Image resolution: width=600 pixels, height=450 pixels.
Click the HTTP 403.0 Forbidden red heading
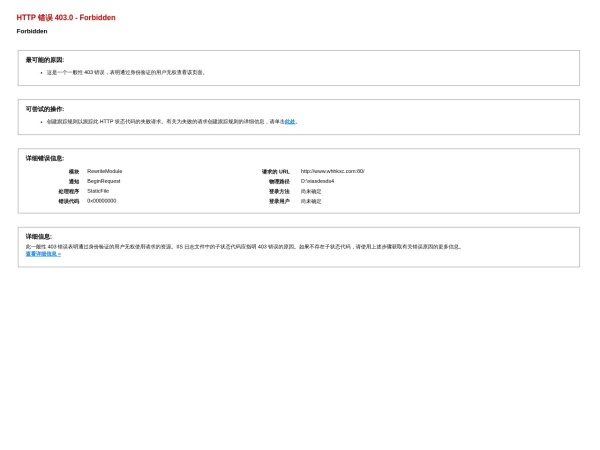click(x=66, y=18)
